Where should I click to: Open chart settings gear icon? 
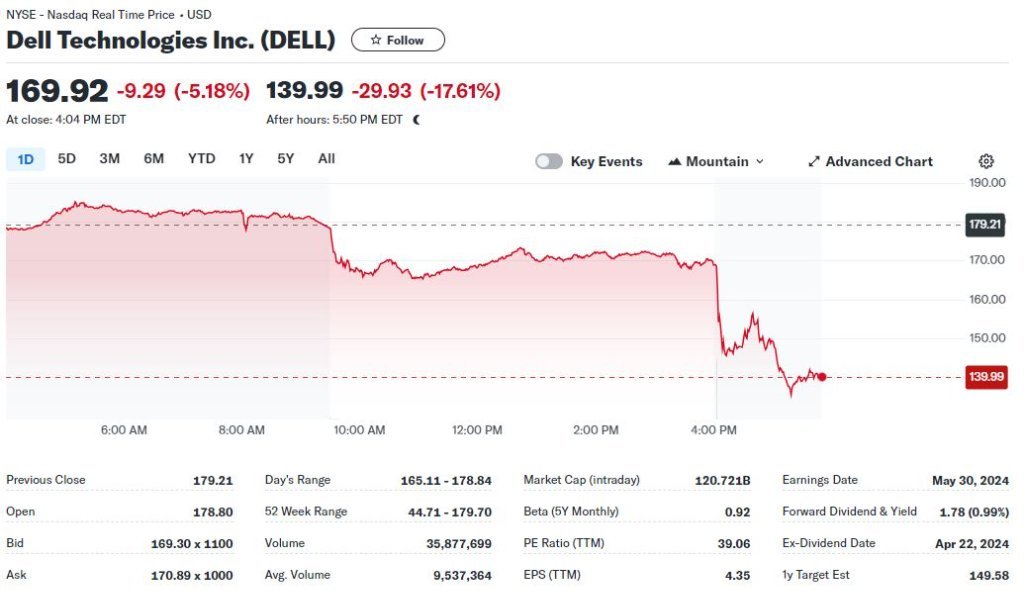pos(986,161)
